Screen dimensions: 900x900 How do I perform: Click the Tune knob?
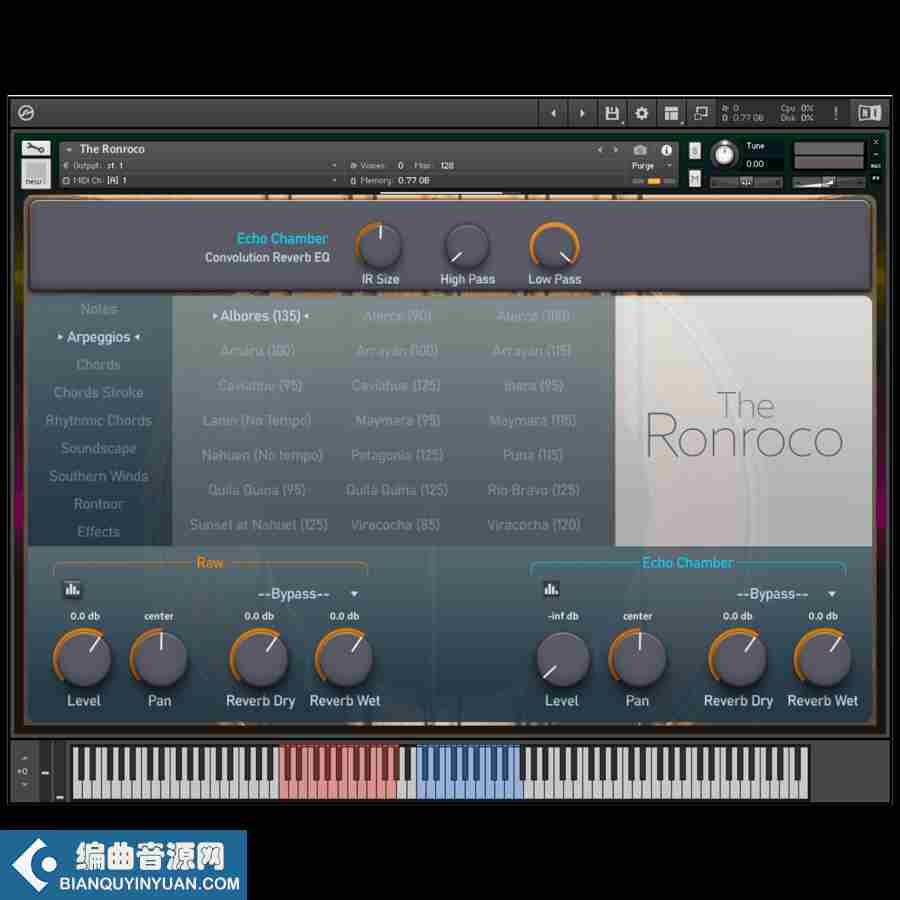[x=724, y=154]
